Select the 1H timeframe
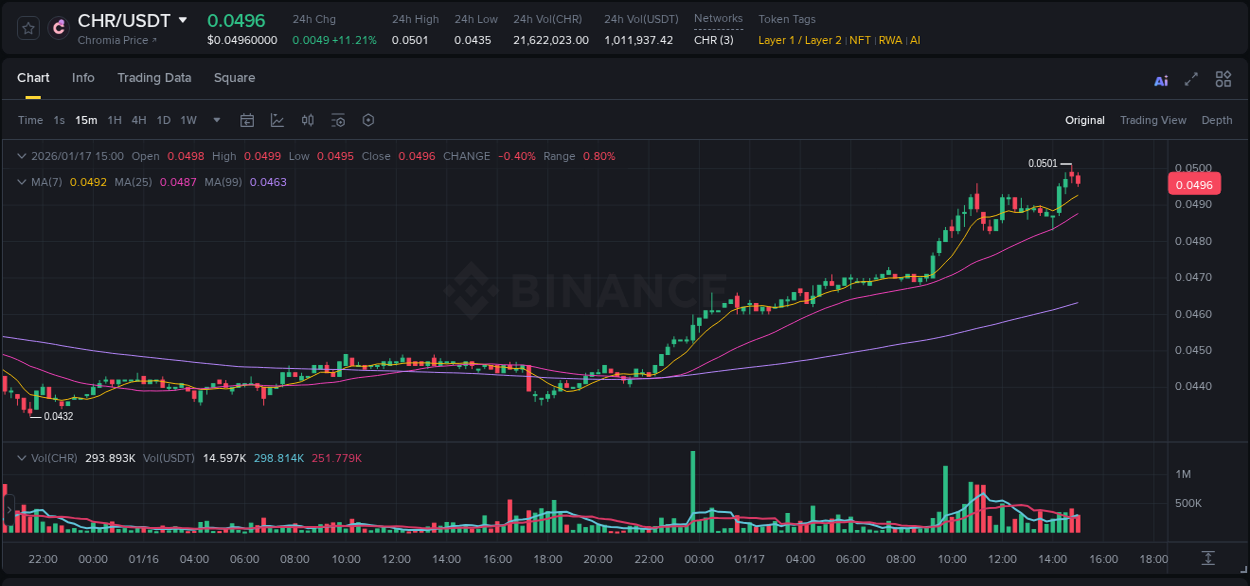The width and height of the screenshot is (1250, 586). (116, 120)
